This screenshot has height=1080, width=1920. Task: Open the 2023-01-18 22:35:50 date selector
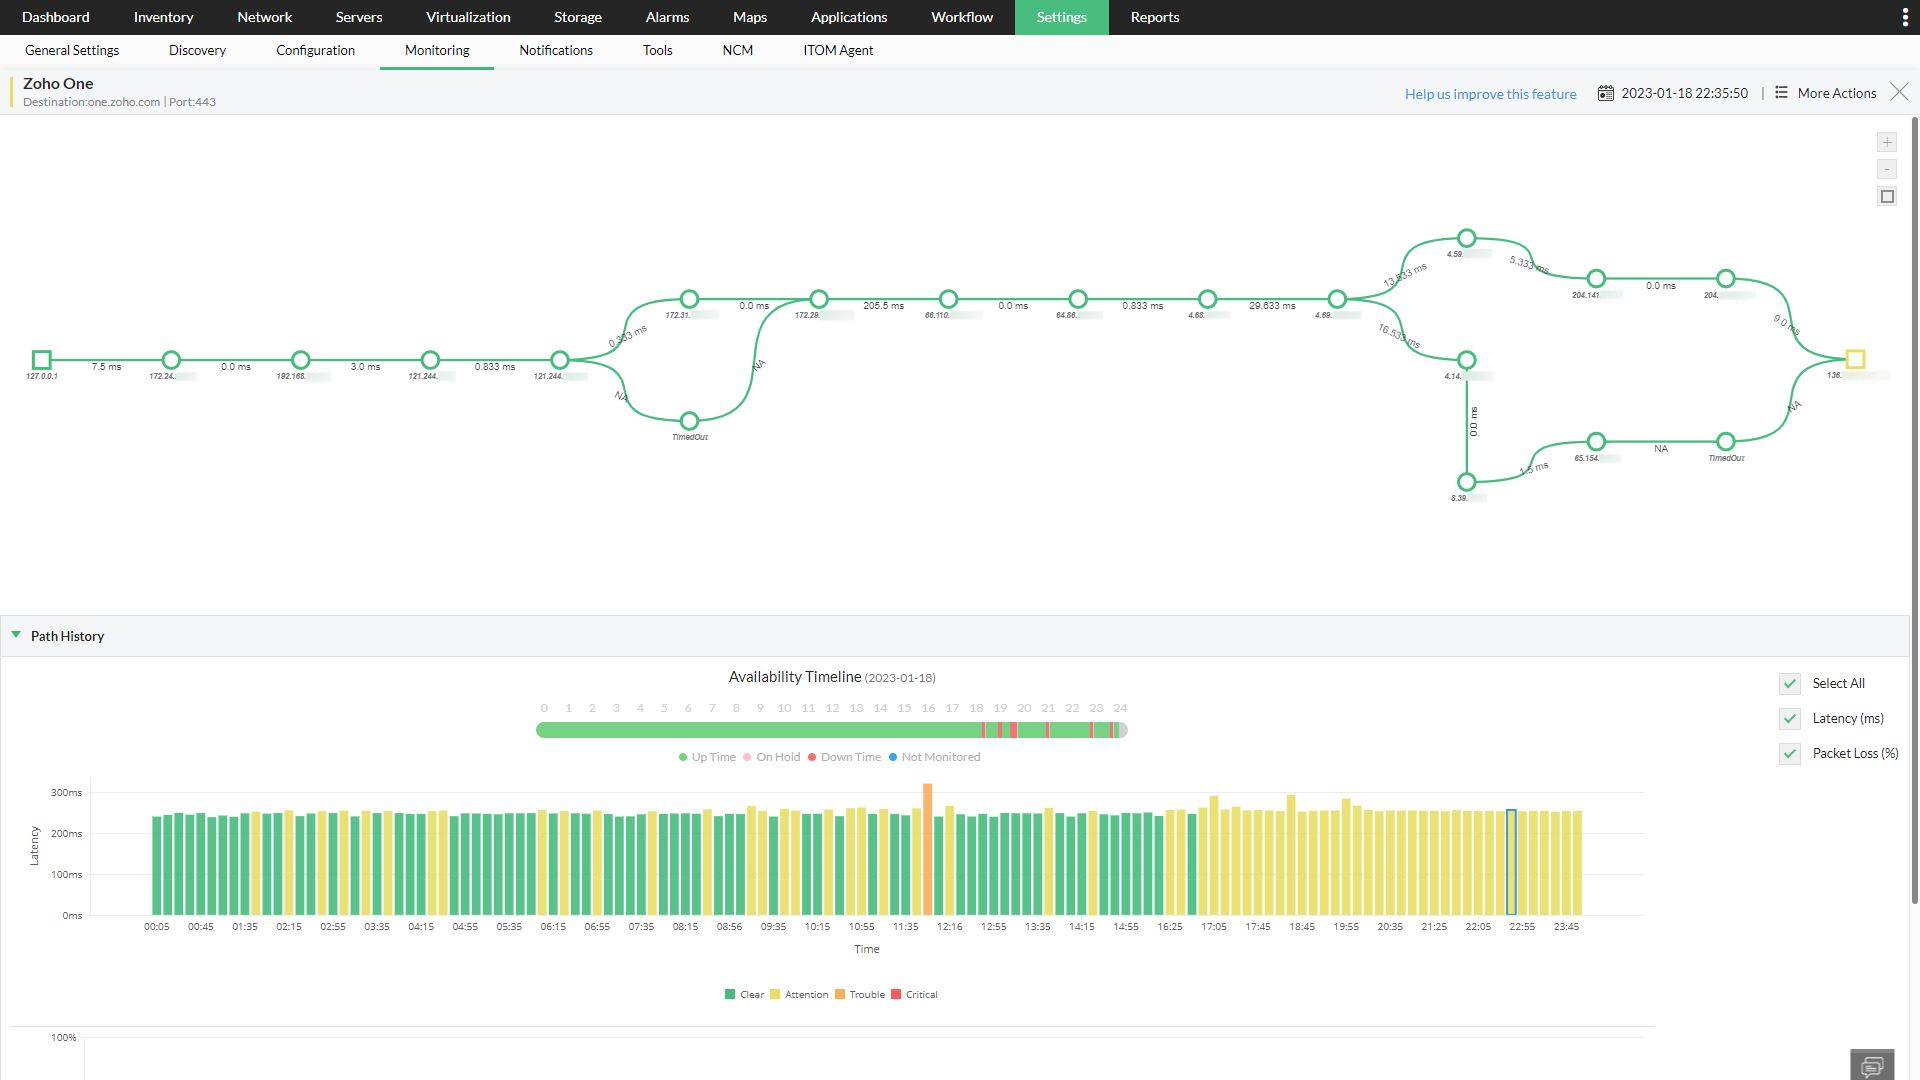(x=1684, y=93)
